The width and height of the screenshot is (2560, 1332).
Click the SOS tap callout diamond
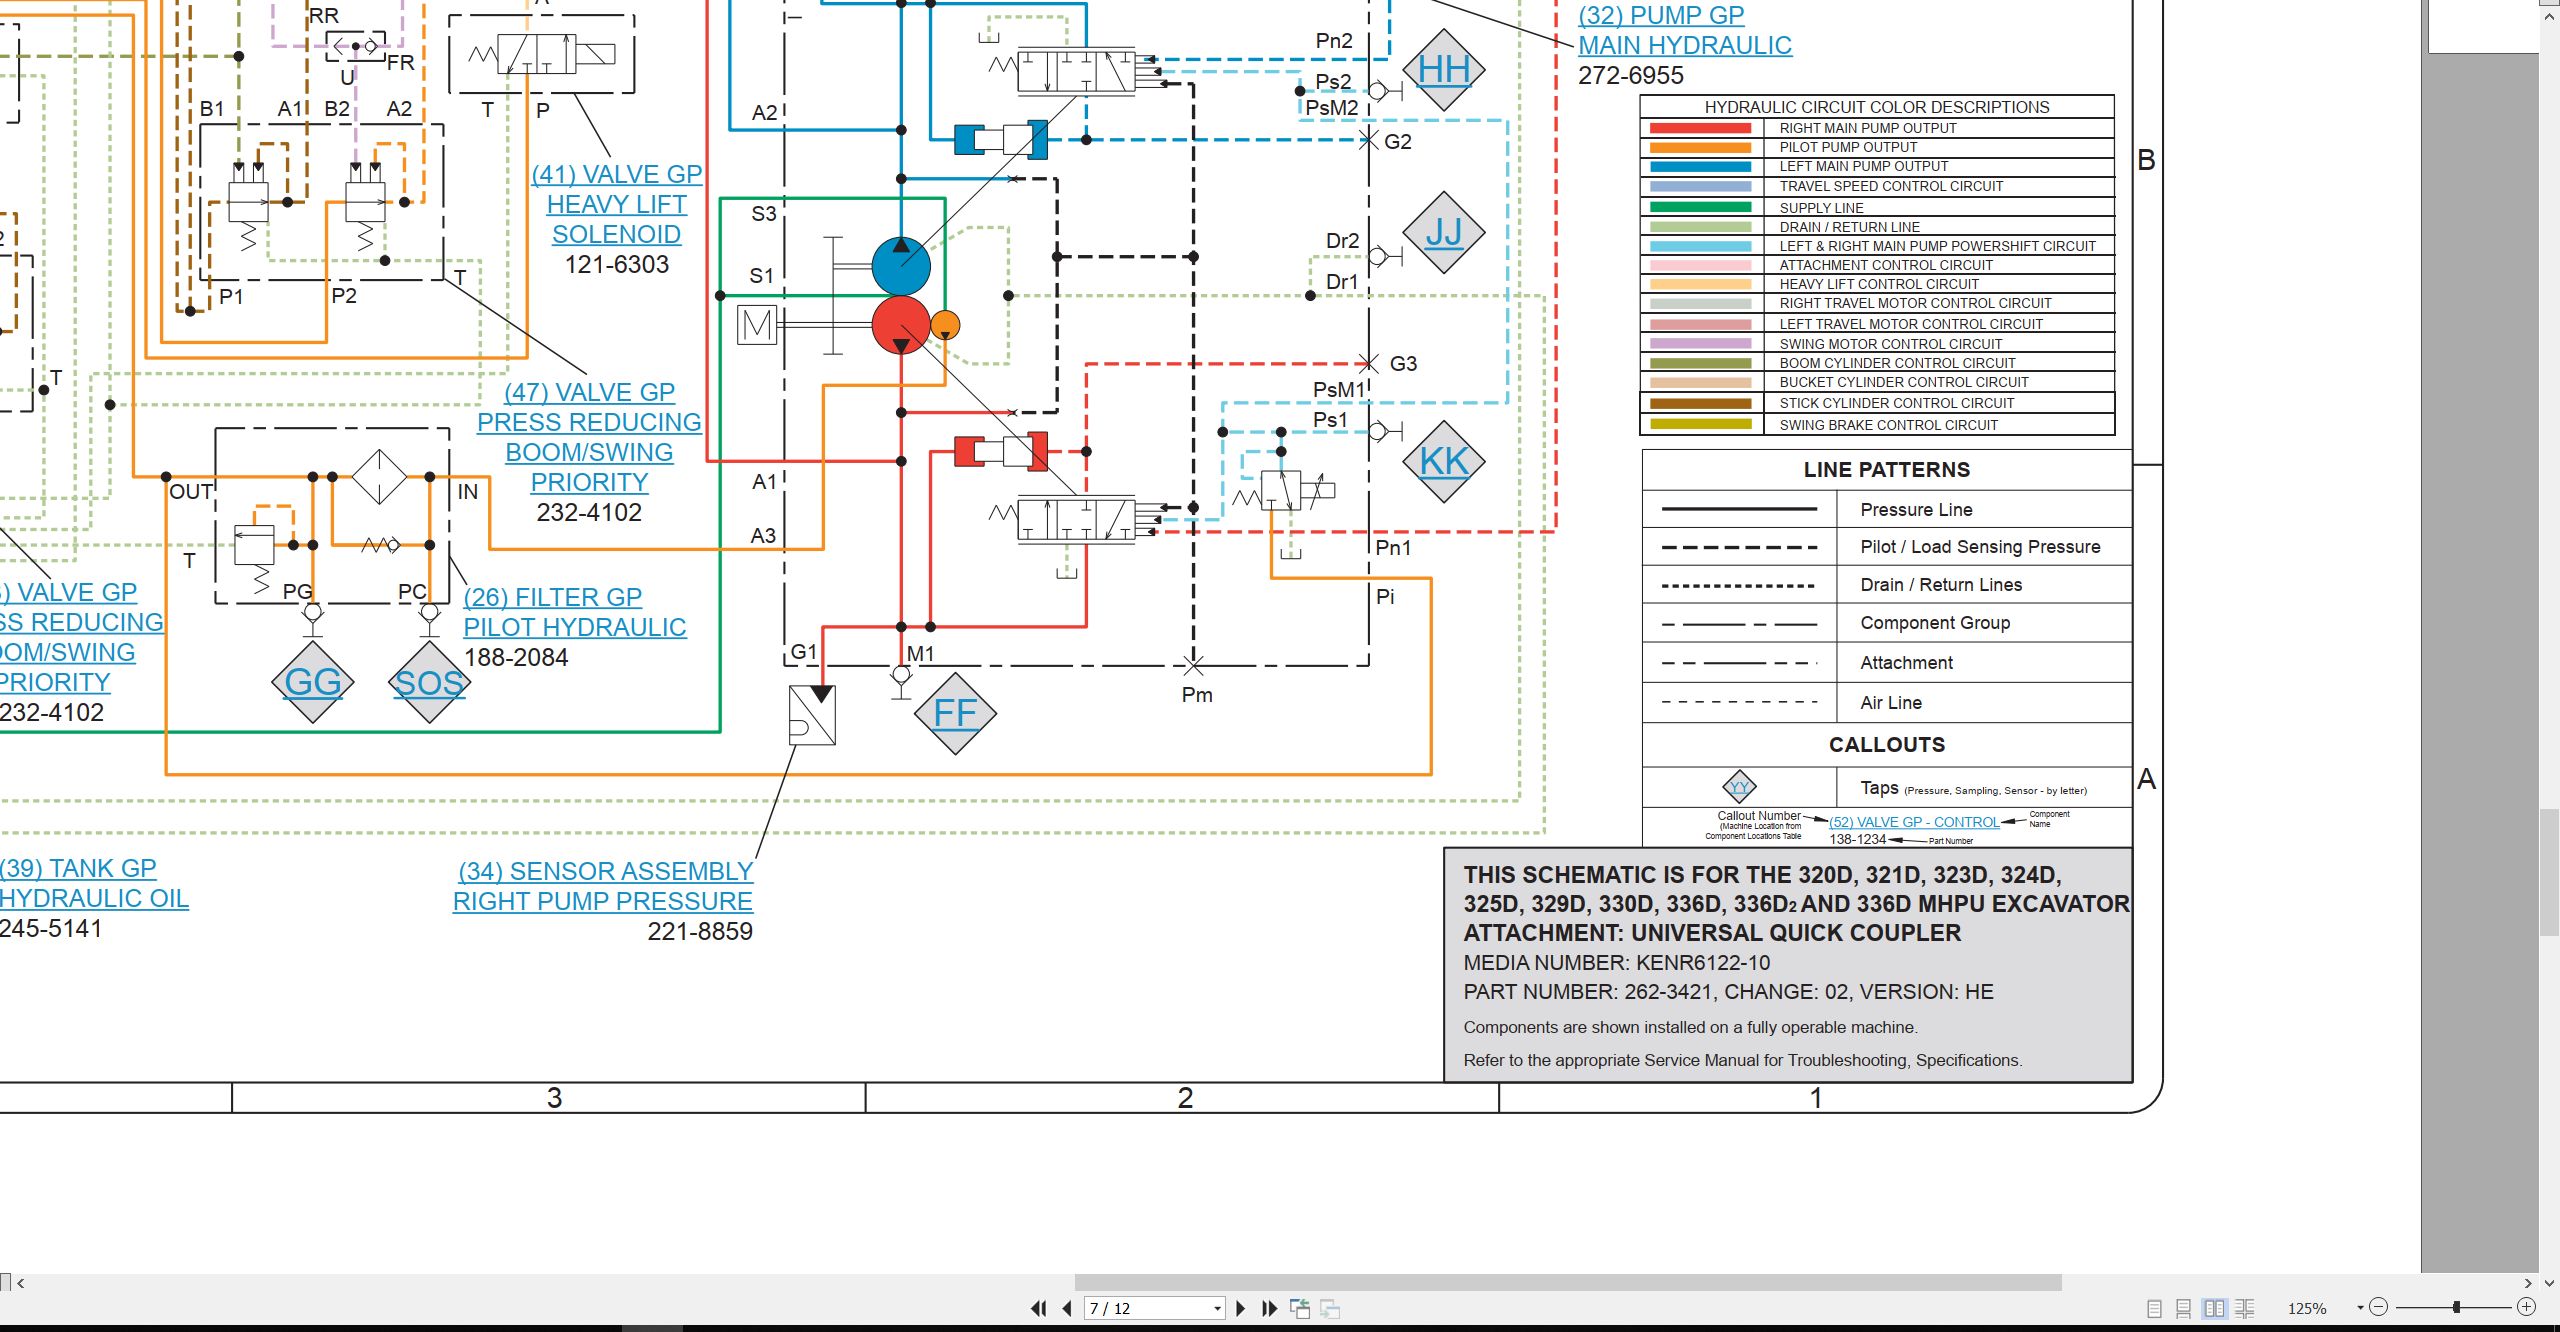429,682
